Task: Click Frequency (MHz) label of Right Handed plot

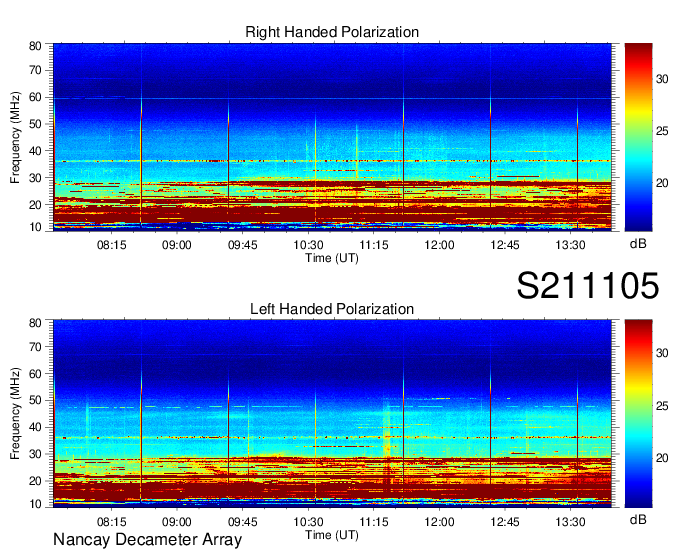Action: click(x=15, y=137)
